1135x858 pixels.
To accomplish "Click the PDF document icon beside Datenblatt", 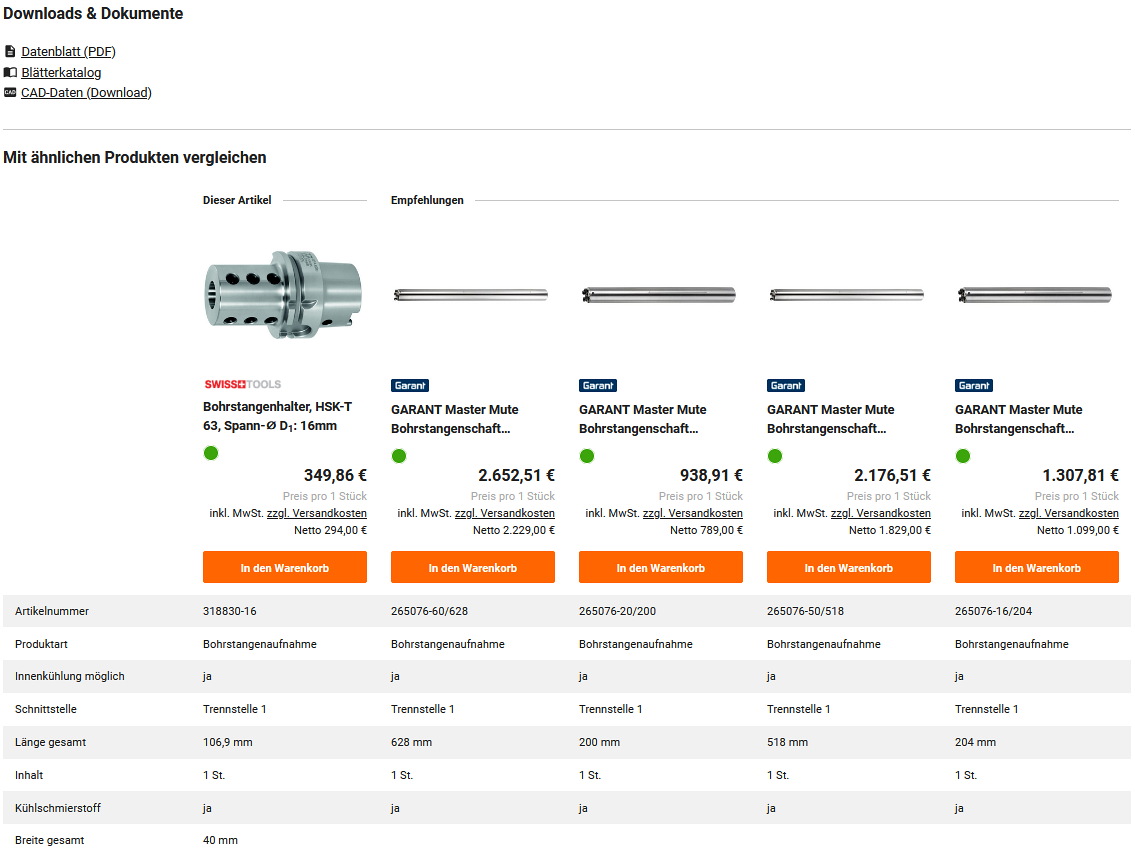I will [x=10, y=51].
